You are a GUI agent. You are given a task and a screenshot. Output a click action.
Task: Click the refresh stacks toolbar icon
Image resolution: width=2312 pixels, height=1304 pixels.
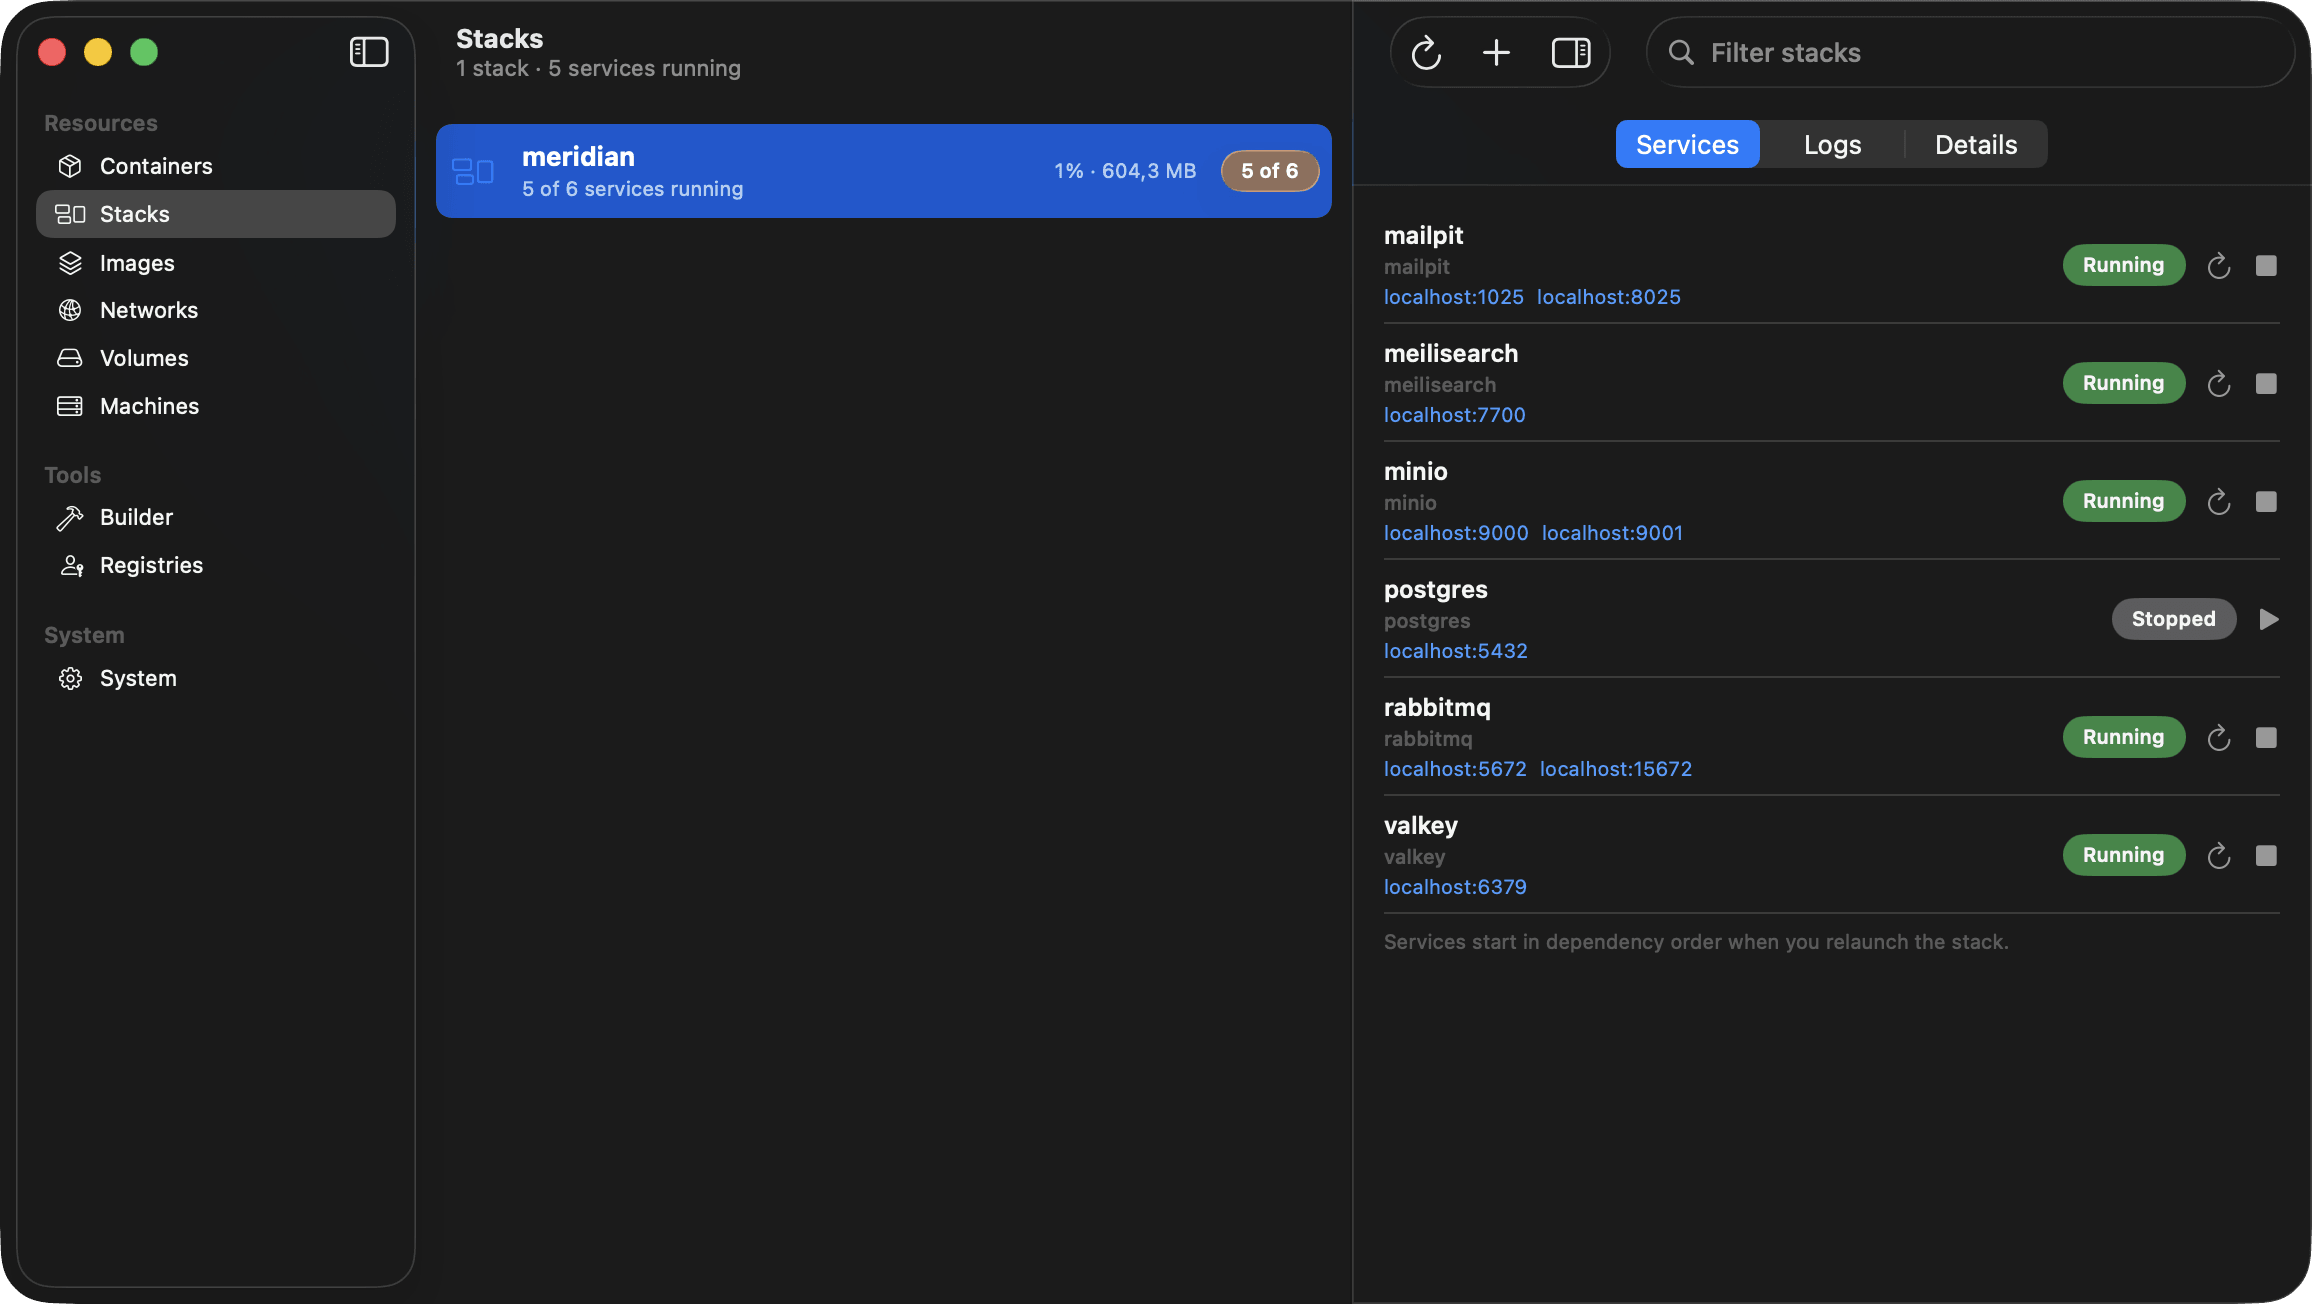1426,52
